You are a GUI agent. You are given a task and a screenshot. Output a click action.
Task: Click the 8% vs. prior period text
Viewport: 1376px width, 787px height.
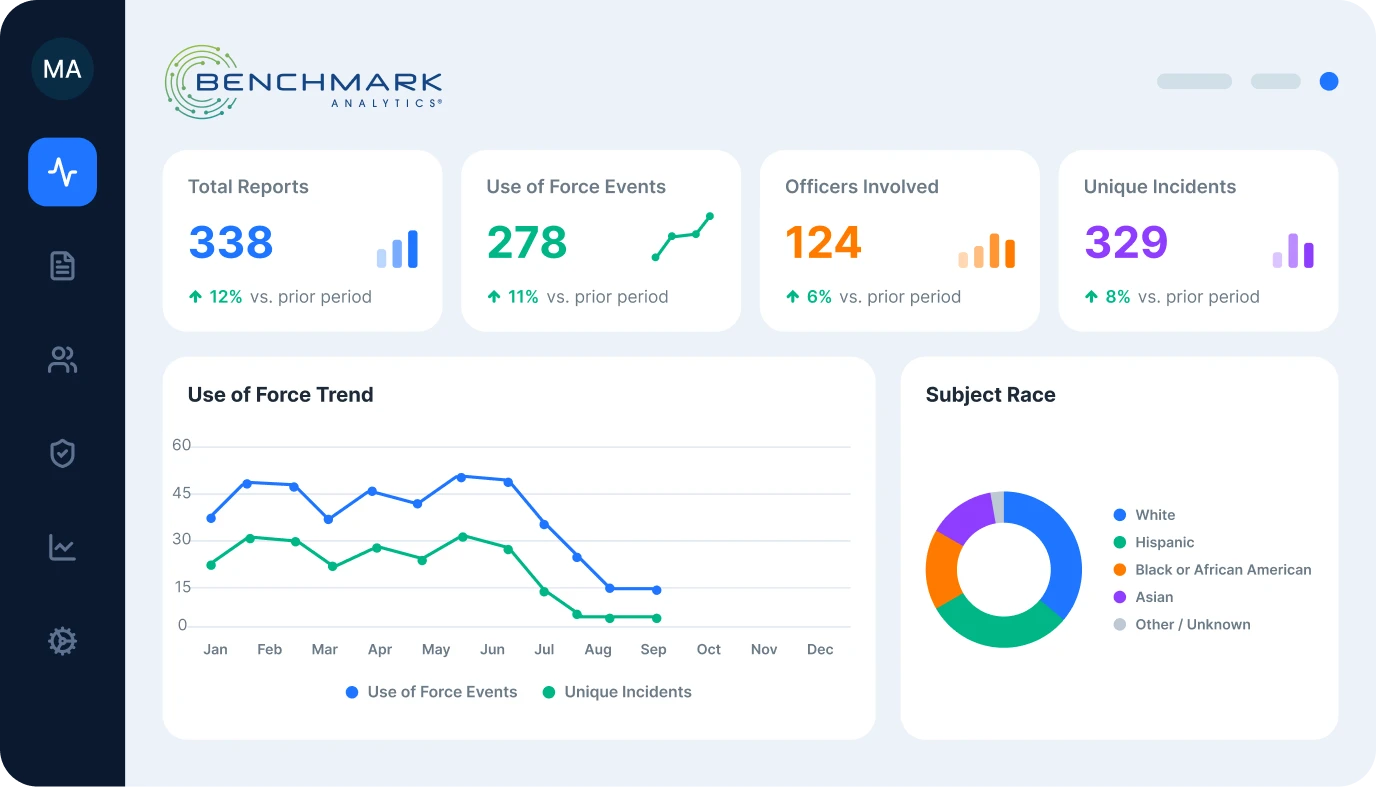pos(1172,297)
